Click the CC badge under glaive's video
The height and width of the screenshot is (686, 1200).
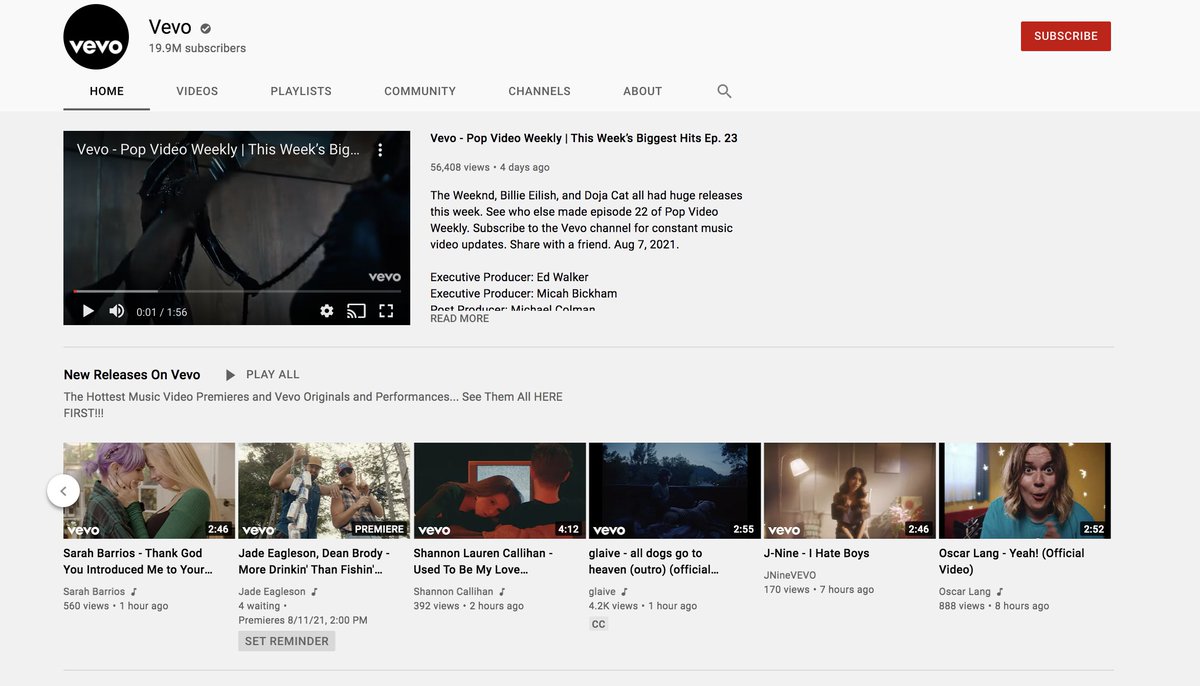point(597,623)
